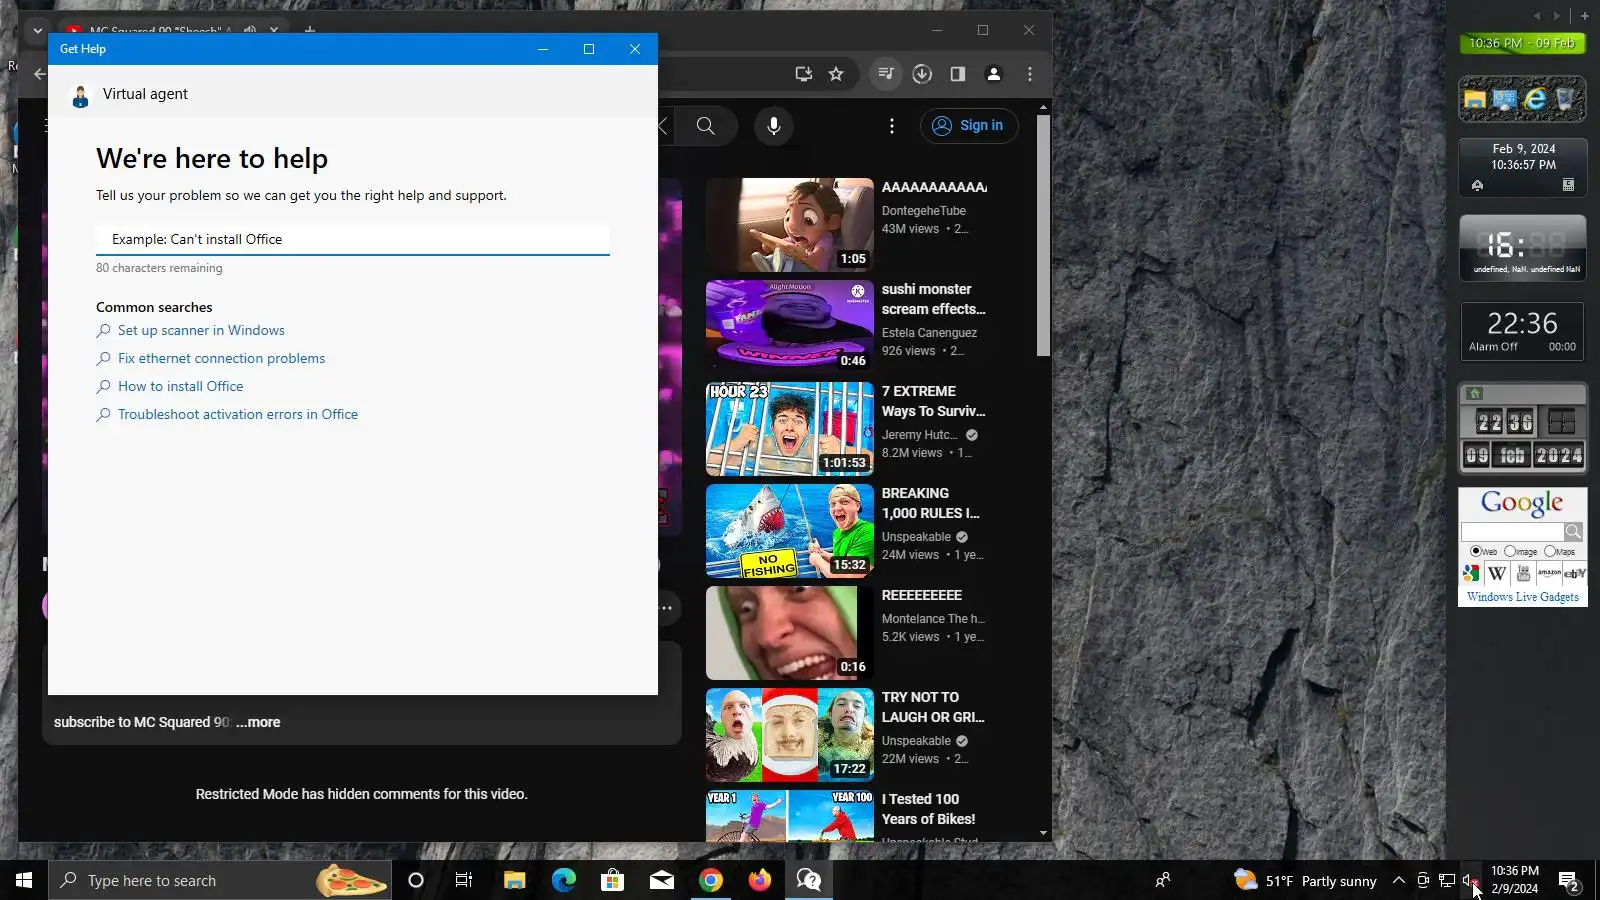Open the Chrome three-dot menu
Viewport: 1600px width, 900px height.
1030,74
